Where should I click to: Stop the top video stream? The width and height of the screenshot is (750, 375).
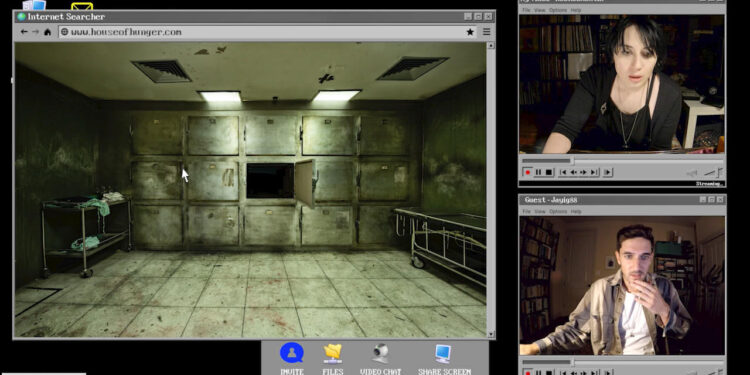pyautogui.click(x=549, y=172)
